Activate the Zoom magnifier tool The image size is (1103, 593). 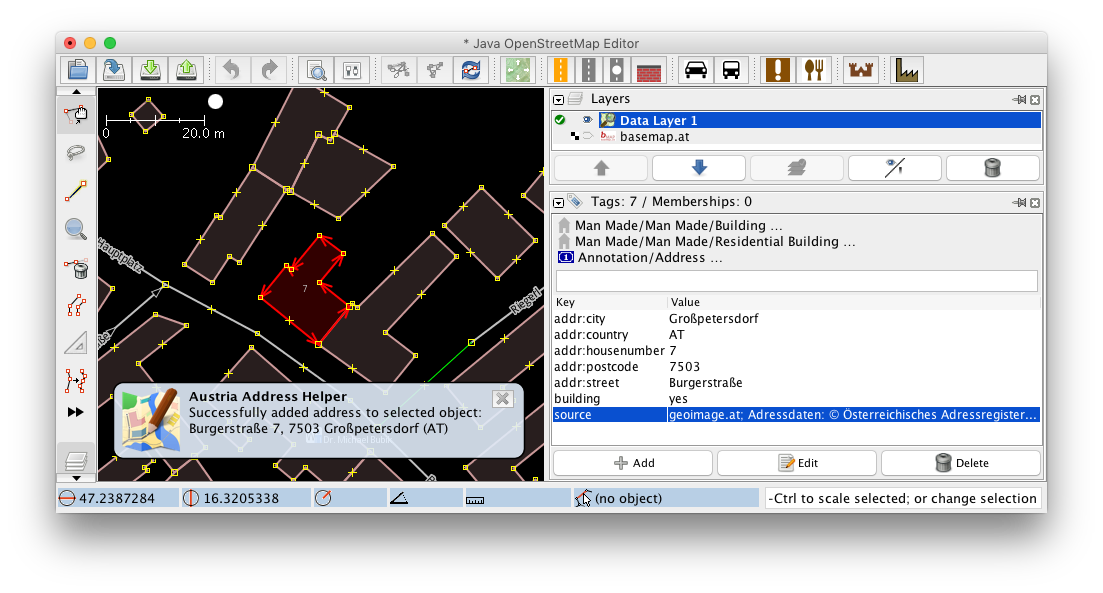(x=76, y=229)
